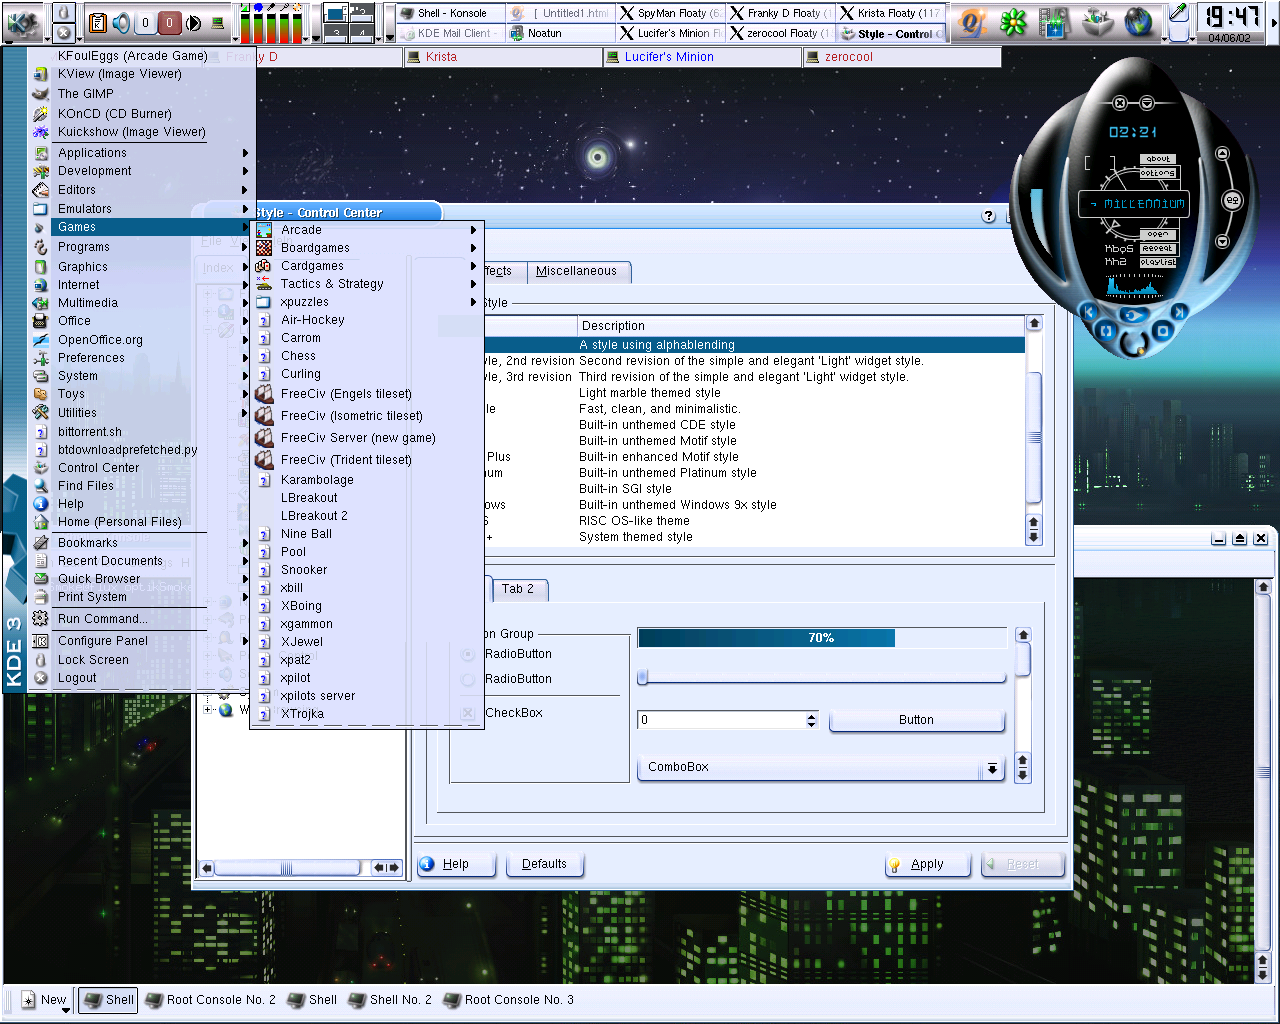This screenshot has width=1280, height=1024.
Task: Open the Bookmarks submenu arrow
Action: pyautogui.click(x=245, y=543)
